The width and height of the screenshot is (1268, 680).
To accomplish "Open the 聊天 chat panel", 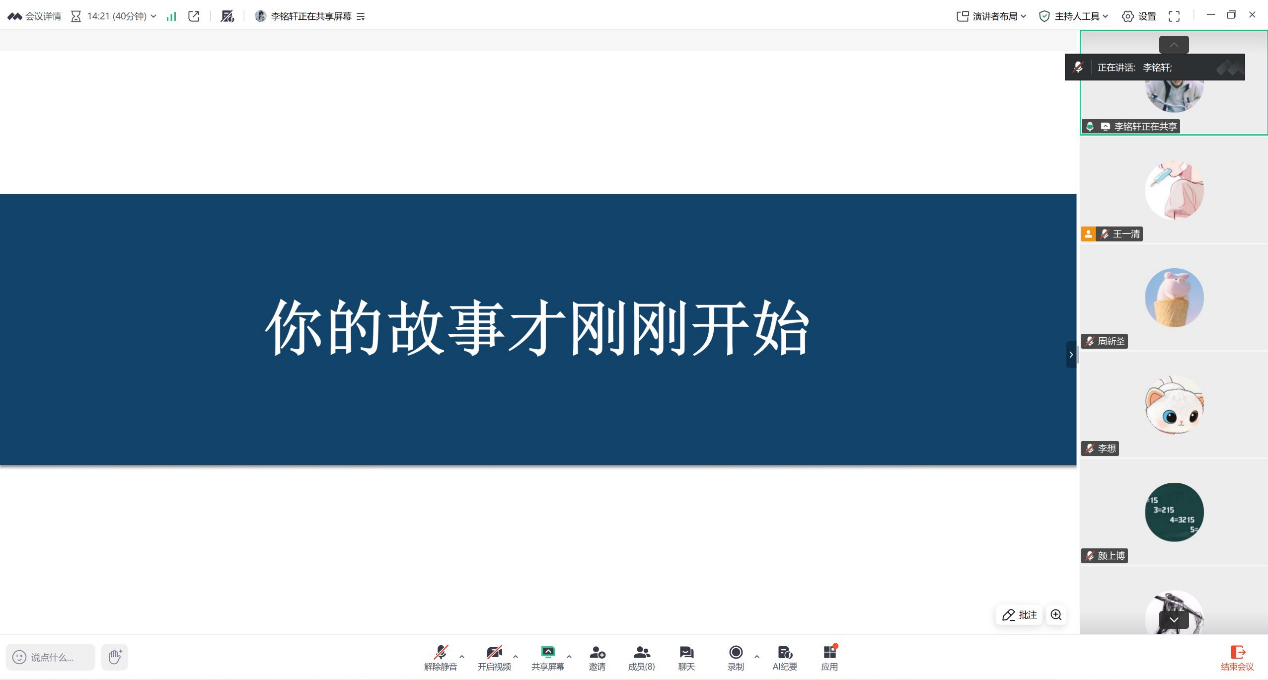I will coord(686,656).
